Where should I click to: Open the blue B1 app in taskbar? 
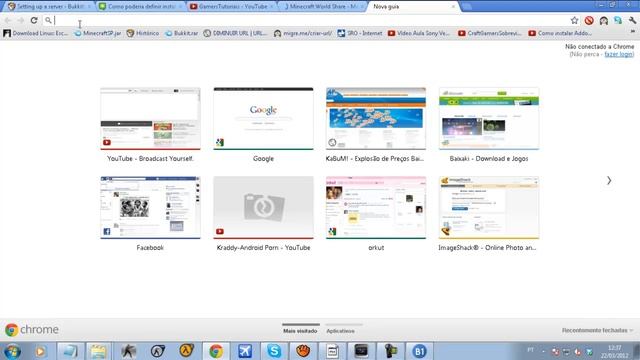tap(420, 351)
